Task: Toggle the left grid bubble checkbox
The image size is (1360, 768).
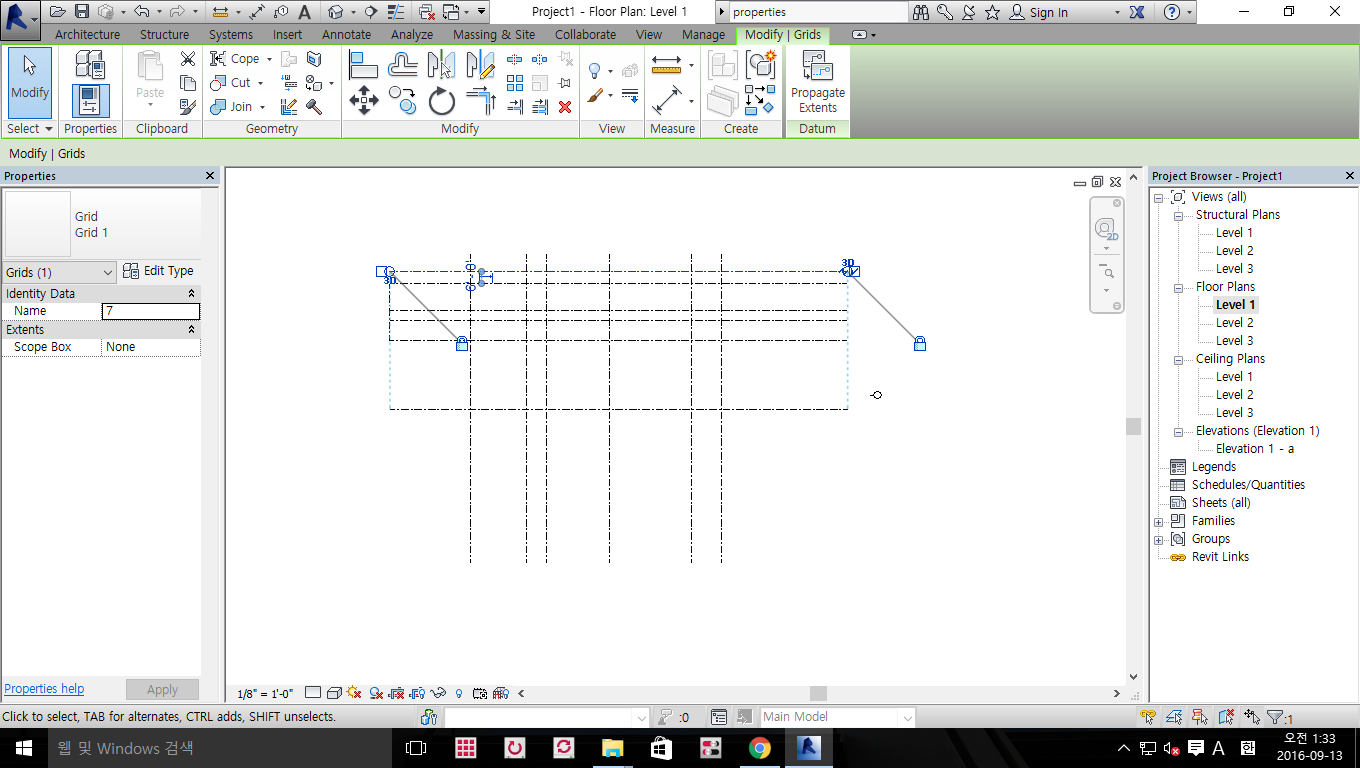Action: 382,271
